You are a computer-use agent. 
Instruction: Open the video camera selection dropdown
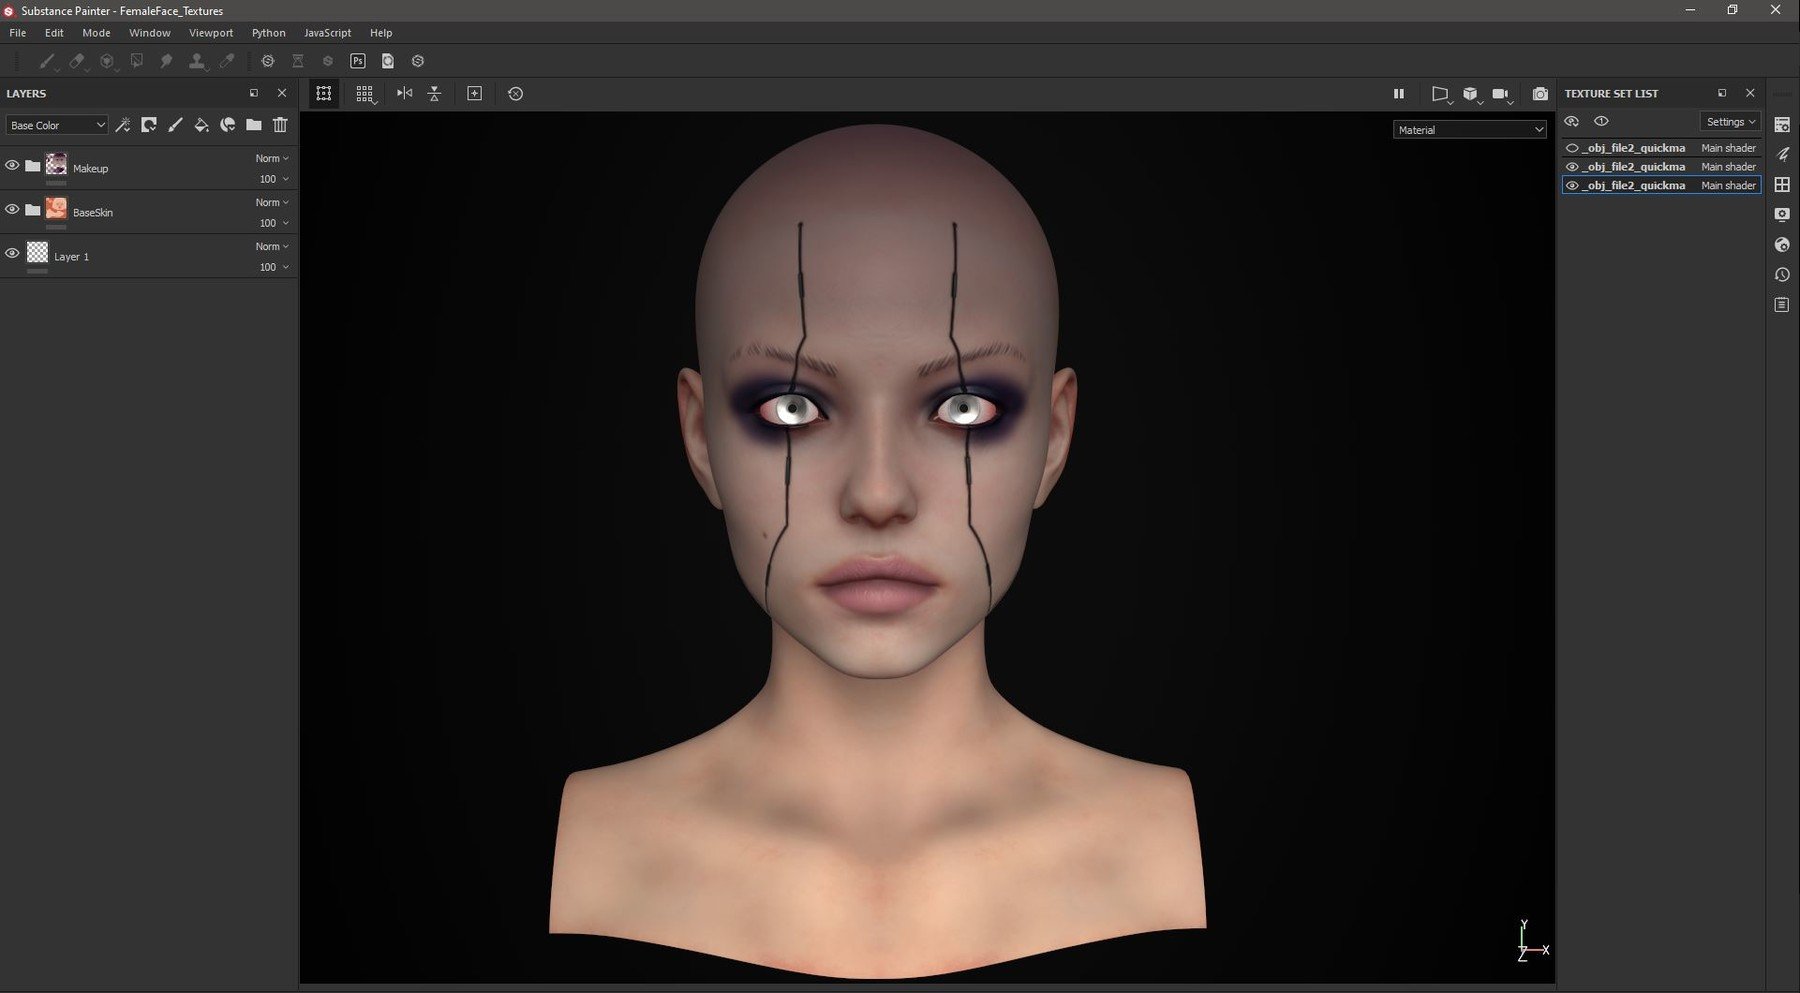coord(1501,93)
